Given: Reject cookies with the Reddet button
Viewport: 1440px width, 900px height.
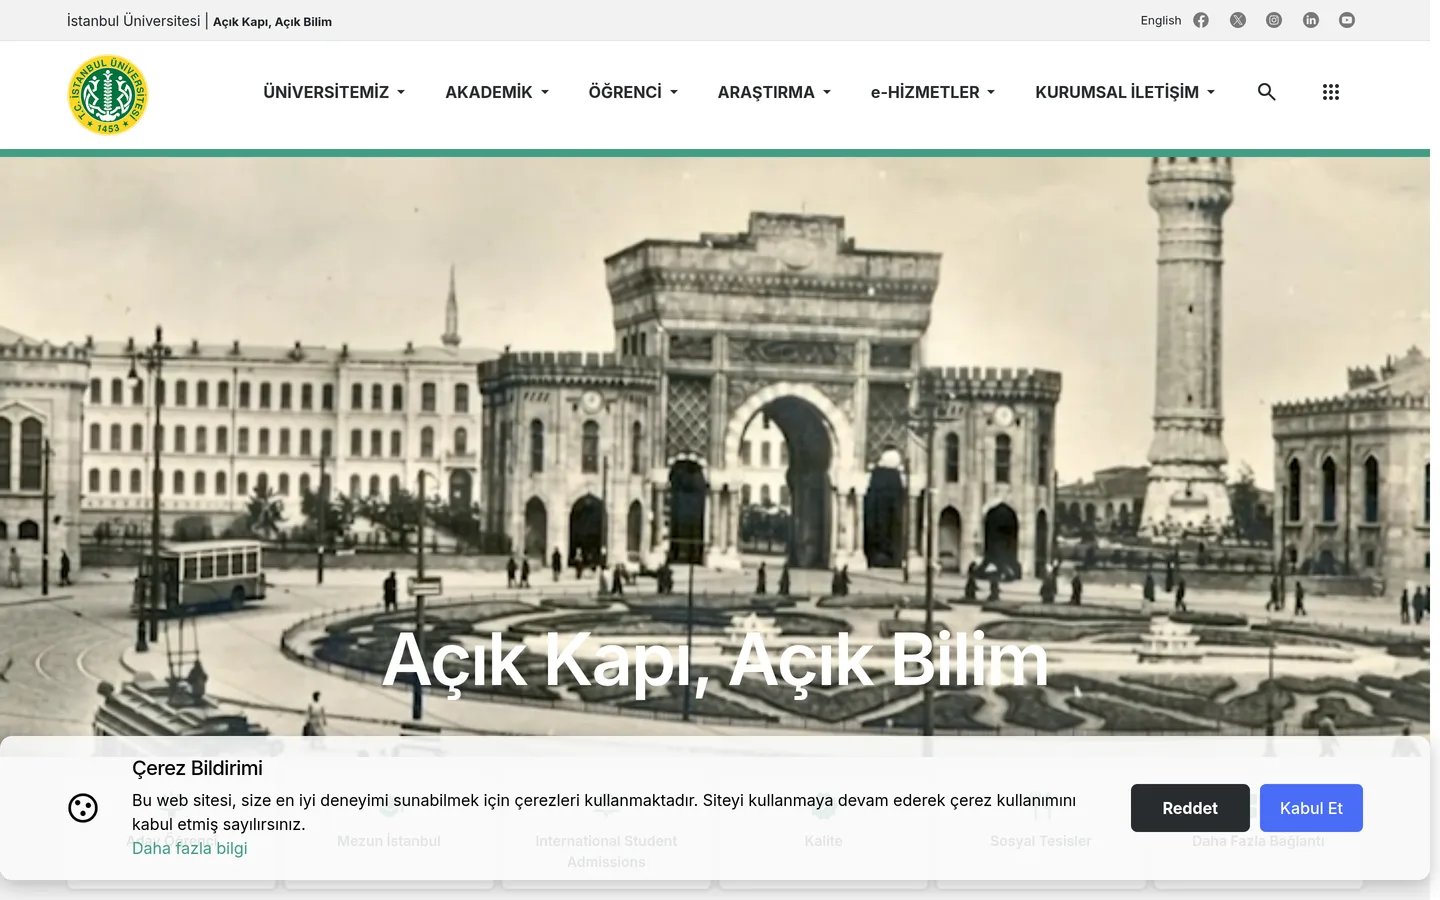Looking at the screenshot, I should 1190,808.
